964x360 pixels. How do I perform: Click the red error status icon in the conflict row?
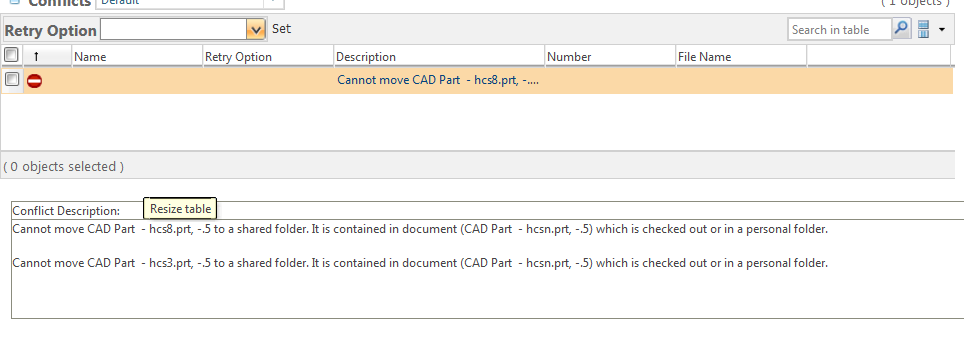[x=34, y=80]
